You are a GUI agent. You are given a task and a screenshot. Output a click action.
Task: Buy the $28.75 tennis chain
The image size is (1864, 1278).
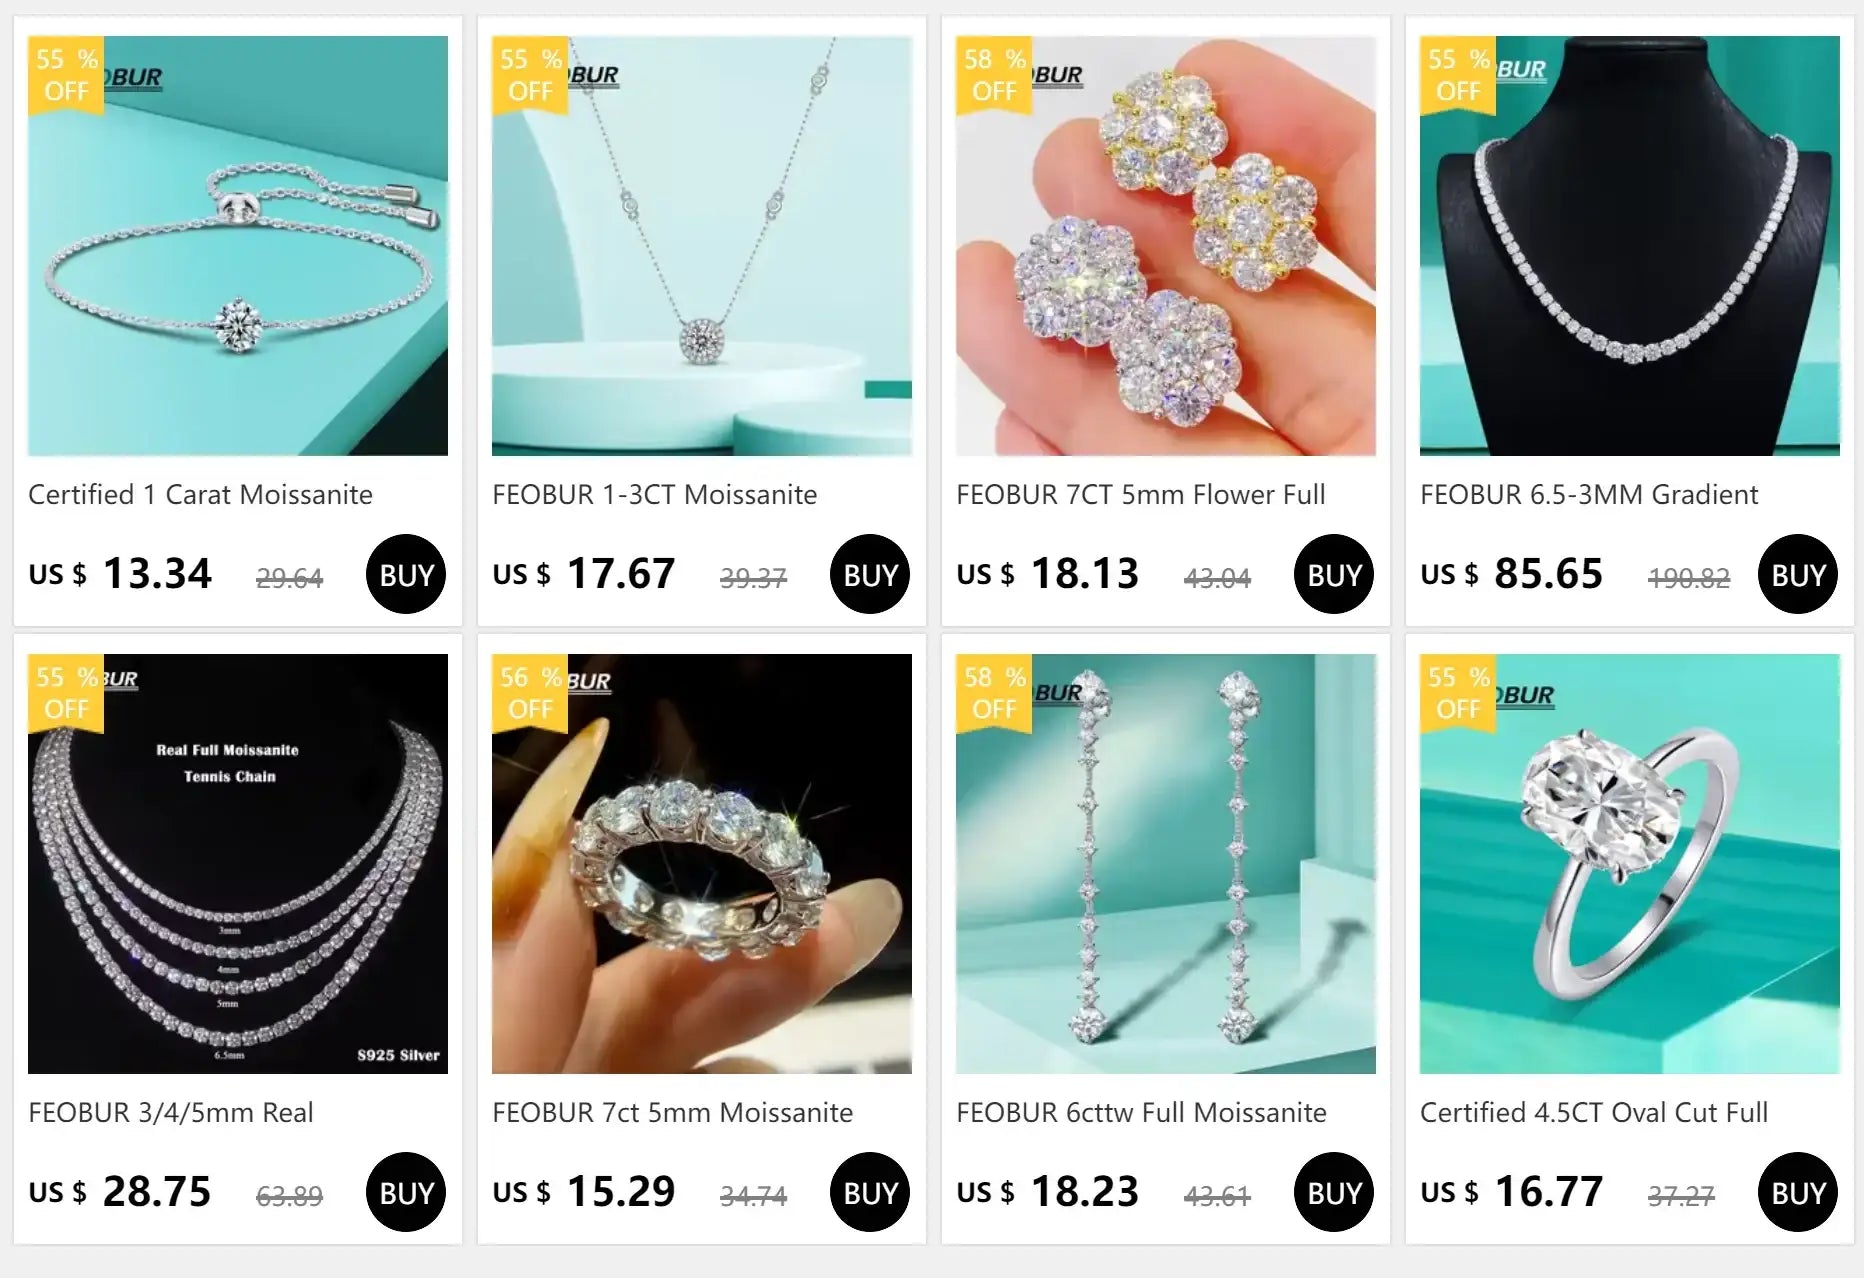point(406,1192)
